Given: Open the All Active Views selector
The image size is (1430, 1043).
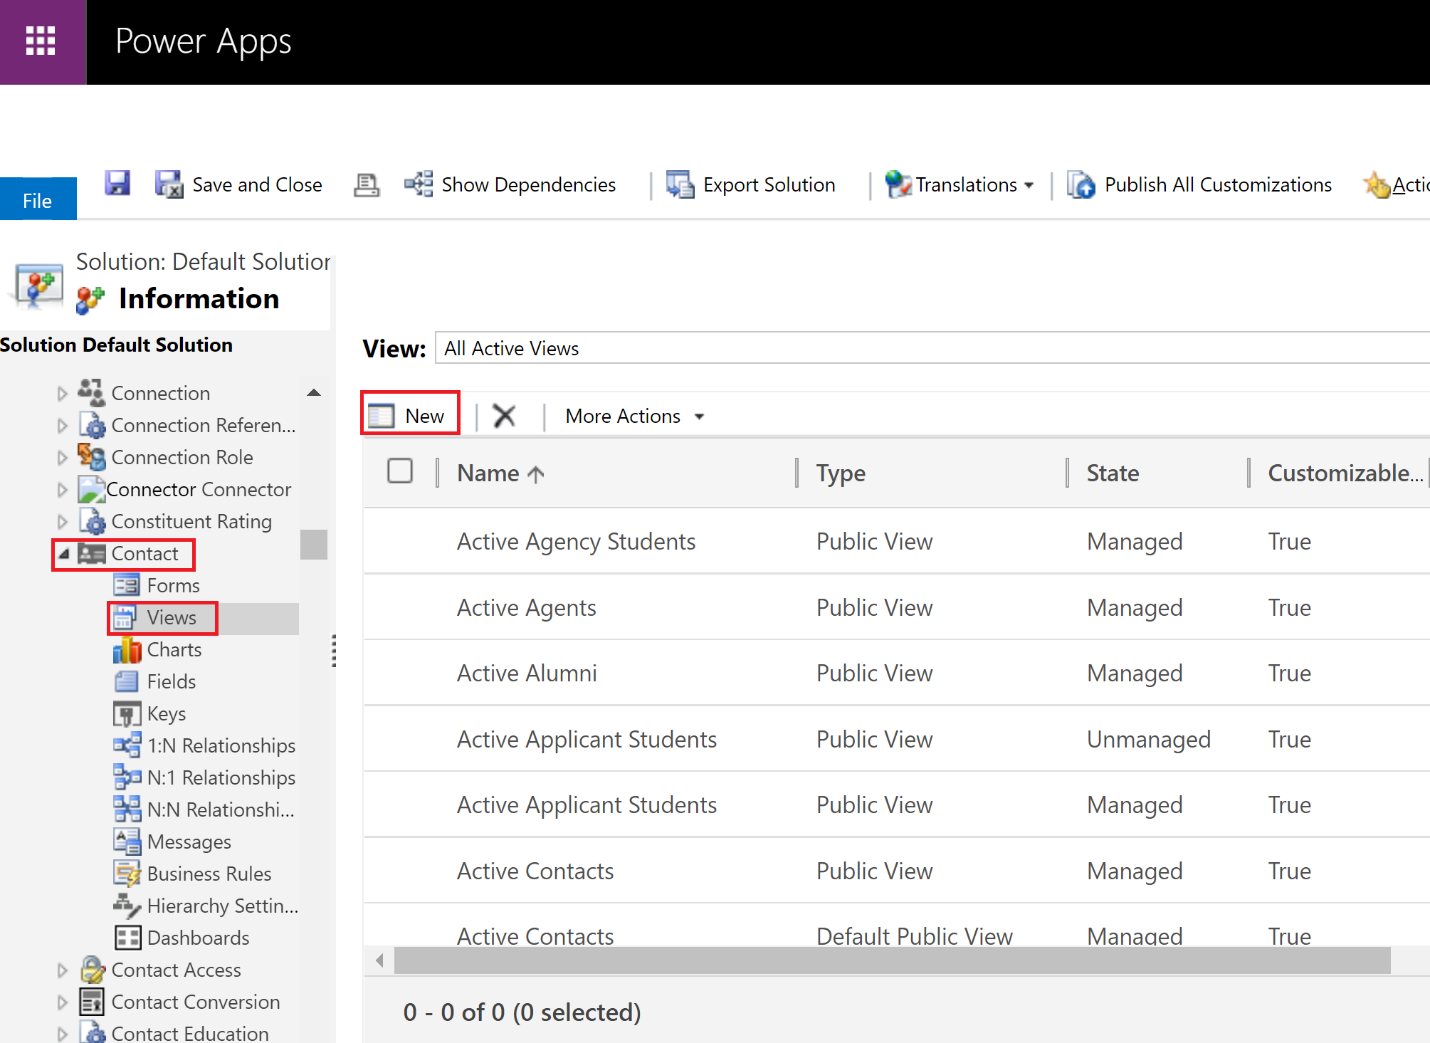Looking at the screenshot, I should tap(932, 348).
